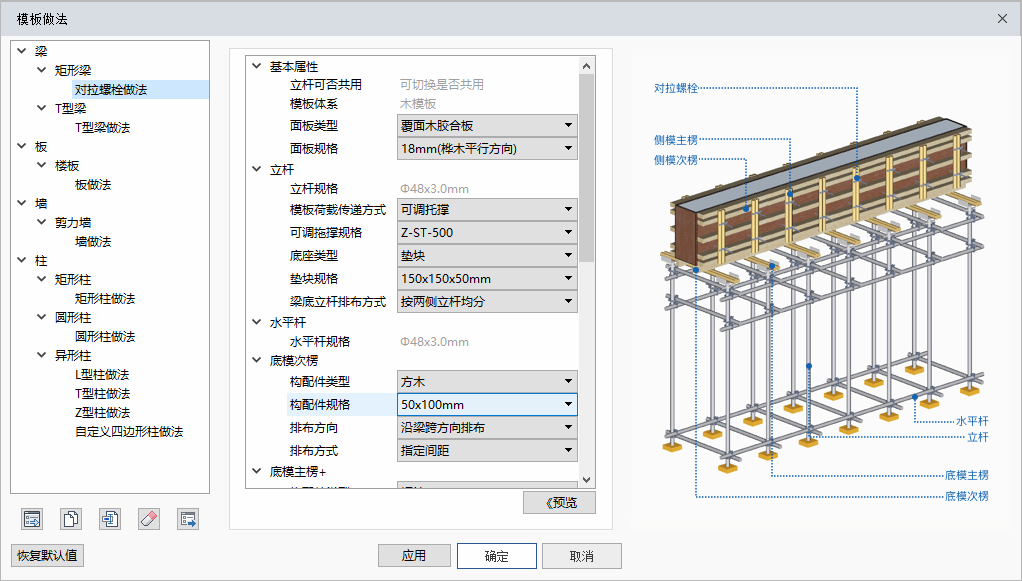This screenshot has width=1022, height=581.
Task: Collapse the 基本属性 property group
Action: 257,66
